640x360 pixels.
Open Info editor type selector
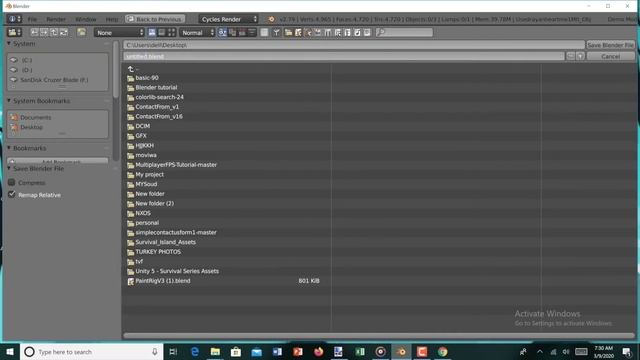(x=14, y=19)
